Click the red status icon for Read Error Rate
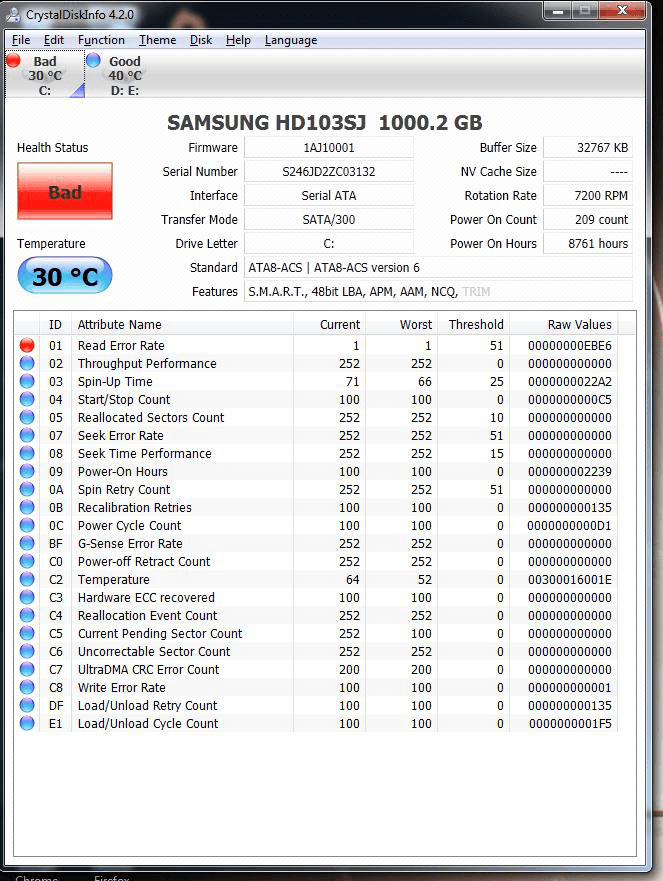663x881 pixels. coord(27,345)
